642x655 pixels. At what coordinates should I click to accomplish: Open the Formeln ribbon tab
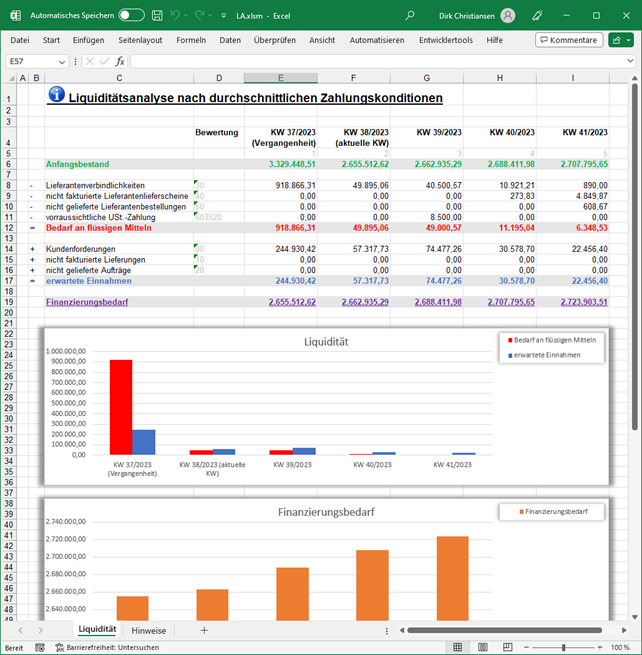[190, 40]
